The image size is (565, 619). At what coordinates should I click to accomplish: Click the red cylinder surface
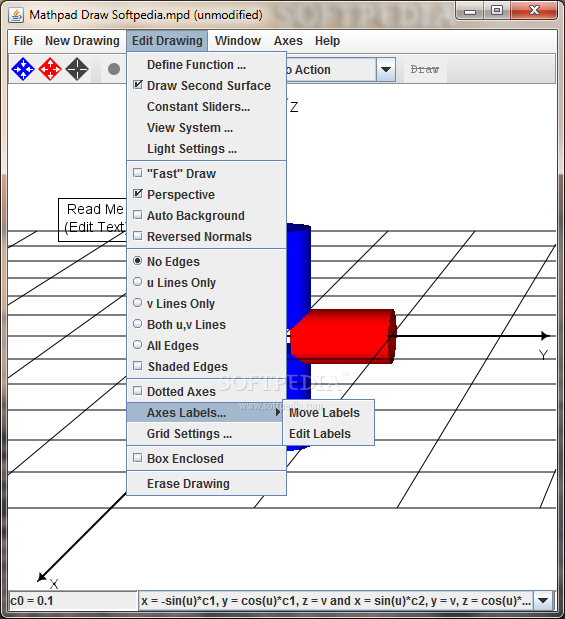click(x=343, y=336)
